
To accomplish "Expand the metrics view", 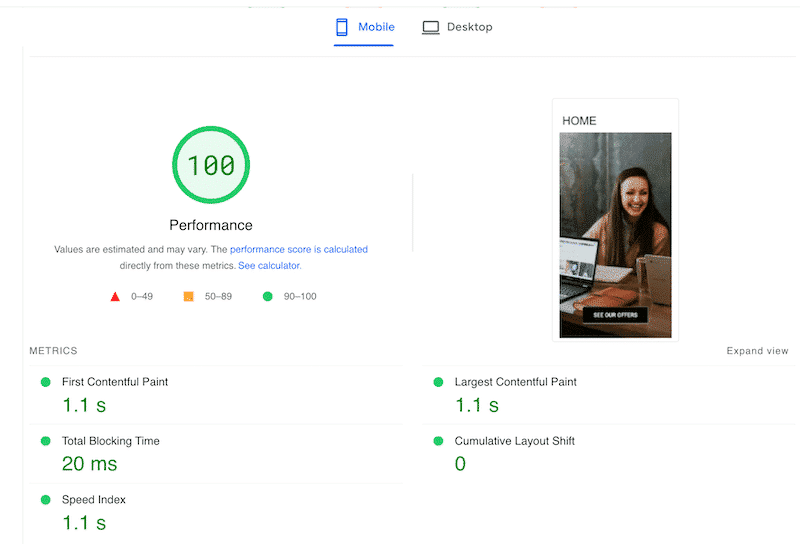I will (757, 351).
